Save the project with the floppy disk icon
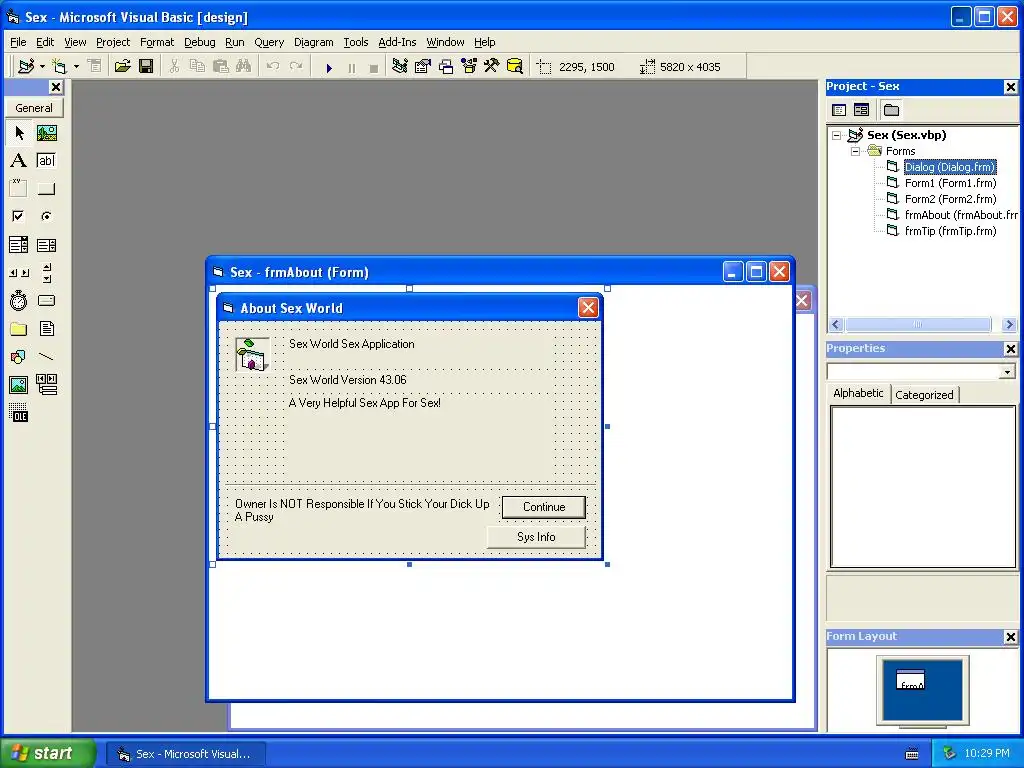This screenshot has height=768, width=1024. (146, 67)
